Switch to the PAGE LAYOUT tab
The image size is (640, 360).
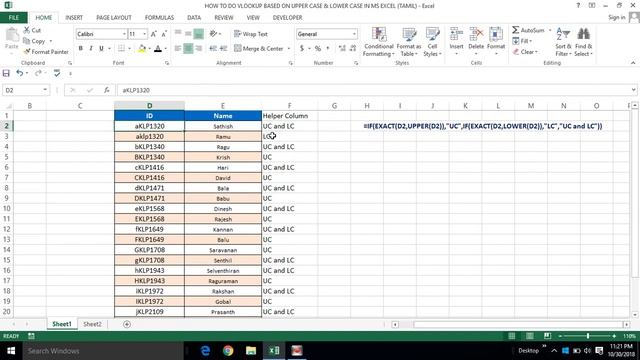tap(114, 18)
